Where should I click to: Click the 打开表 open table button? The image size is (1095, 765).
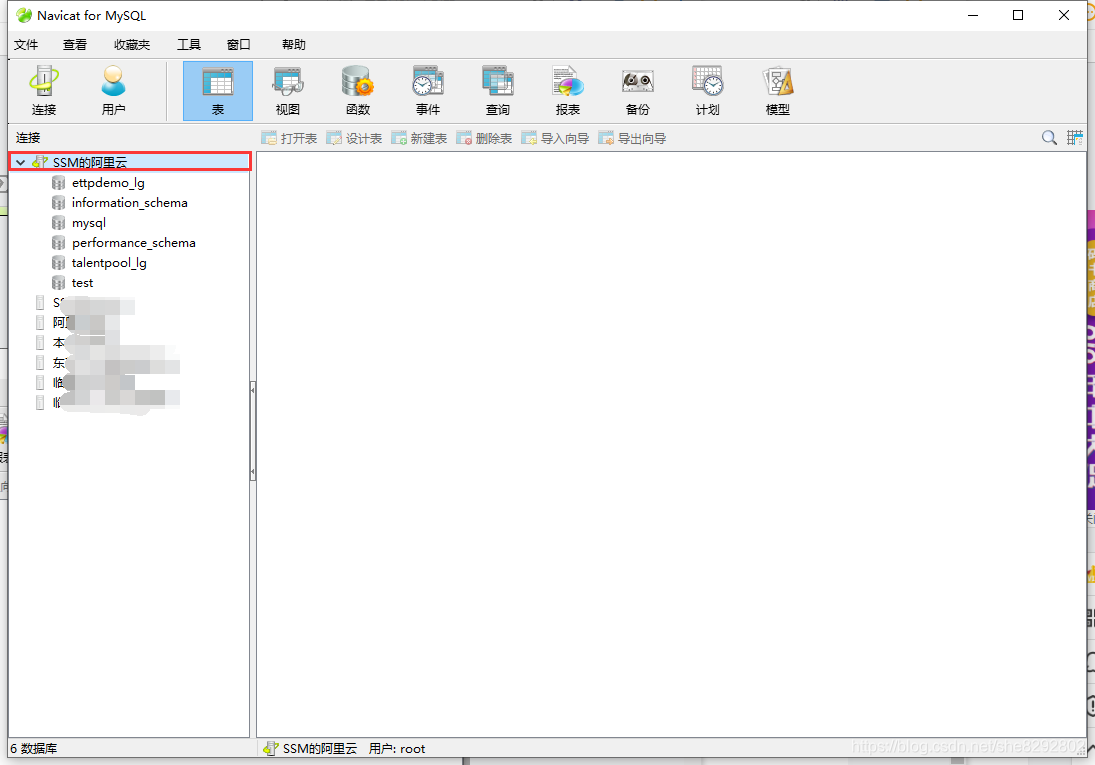tap(289, 138)
